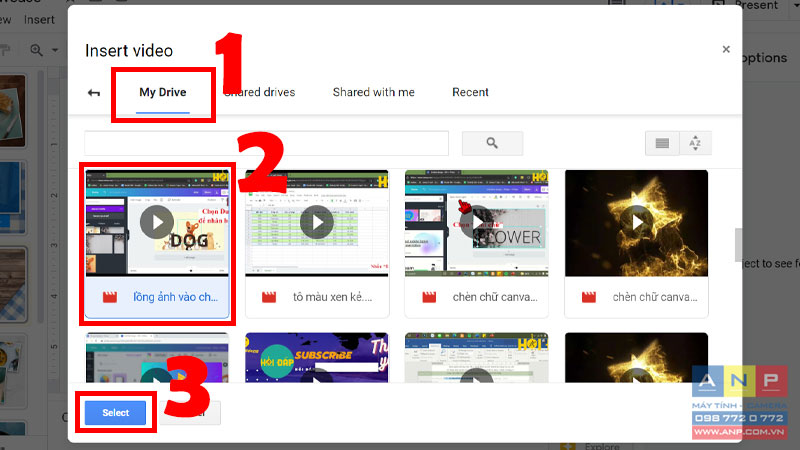Click the magnifier search button
Viewport: 800px width, 450px height.
click(492, 143)
